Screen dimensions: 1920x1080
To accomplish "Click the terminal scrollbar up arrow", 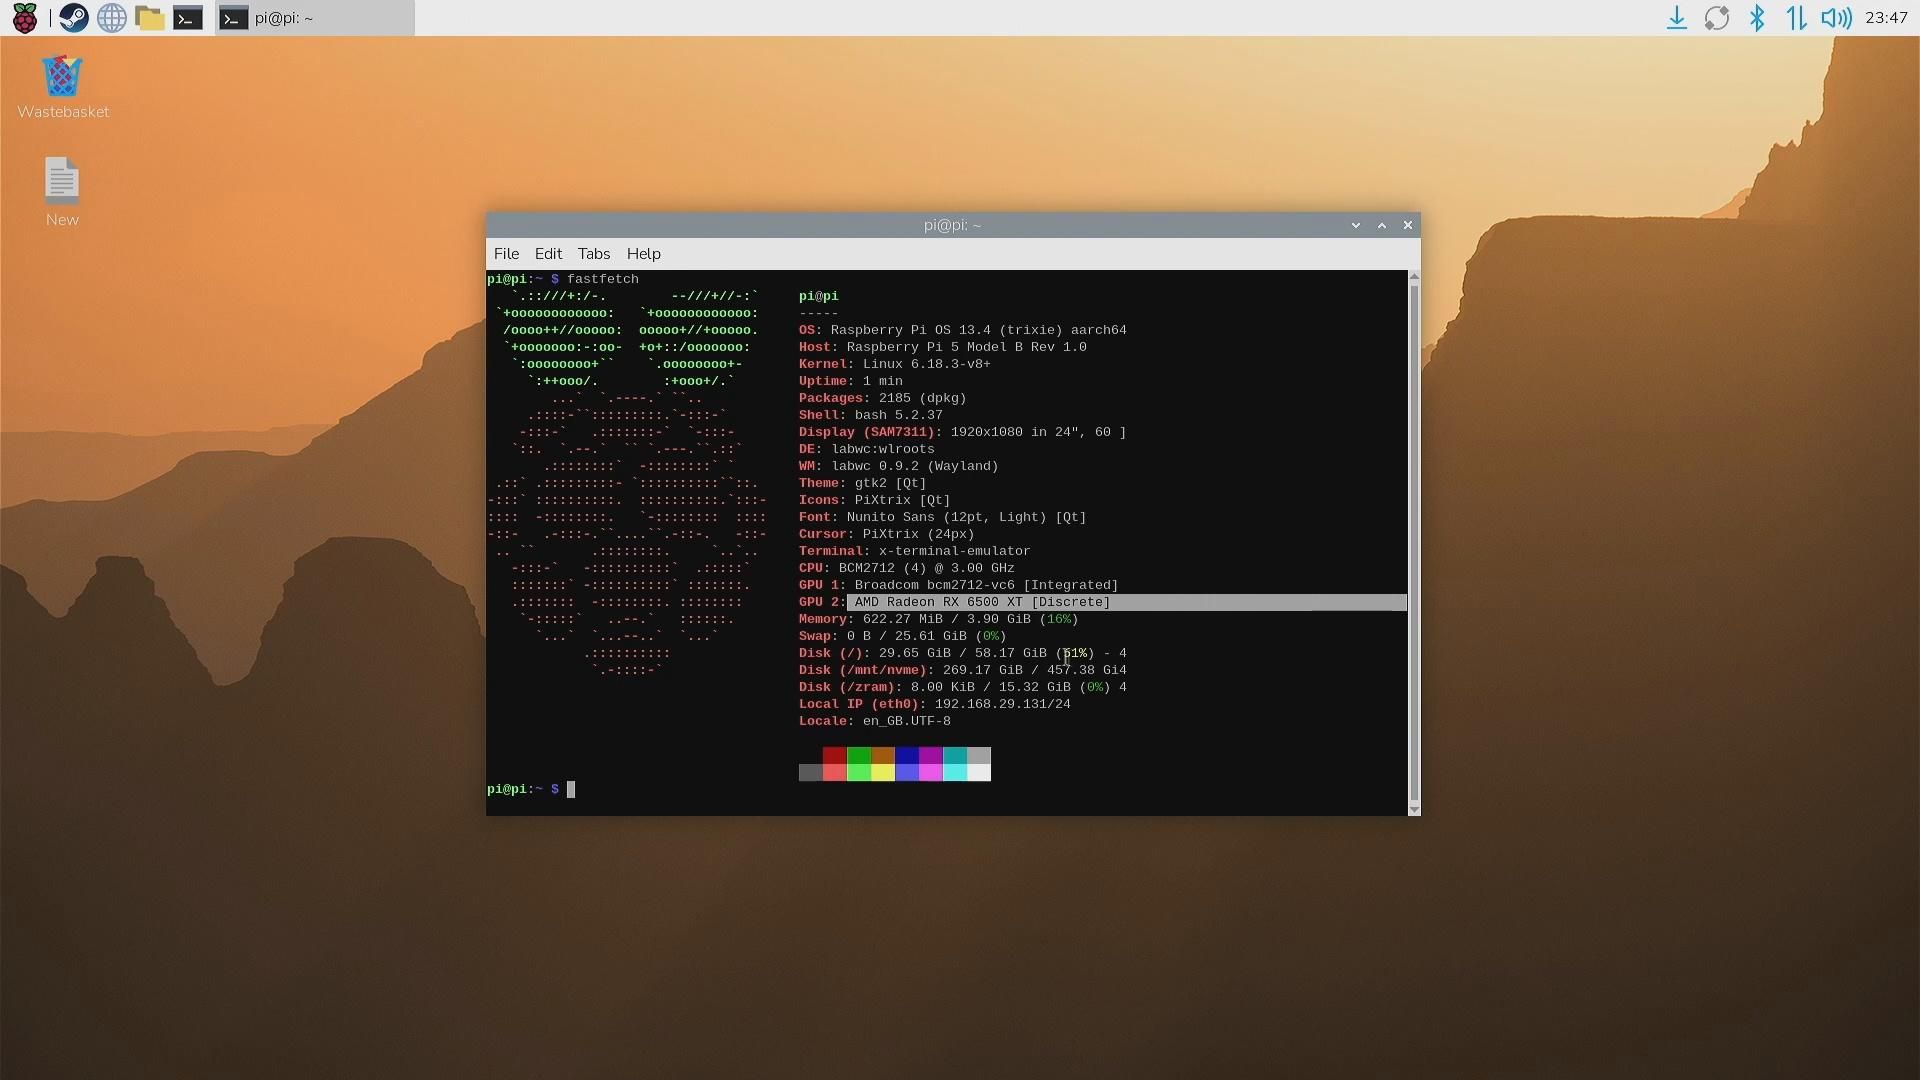I will [1414, 276].
